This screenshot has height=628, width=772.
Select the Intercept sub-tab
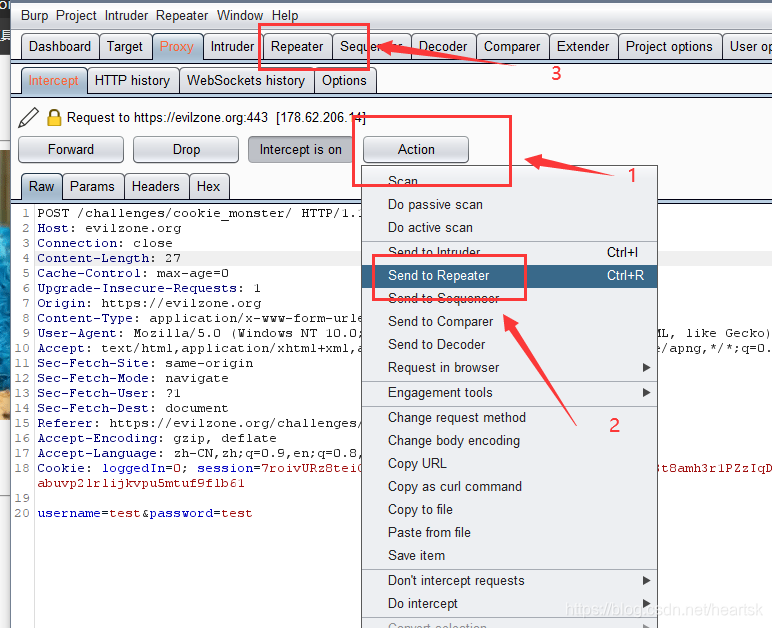pyautogui.click(x=53, y=81)
